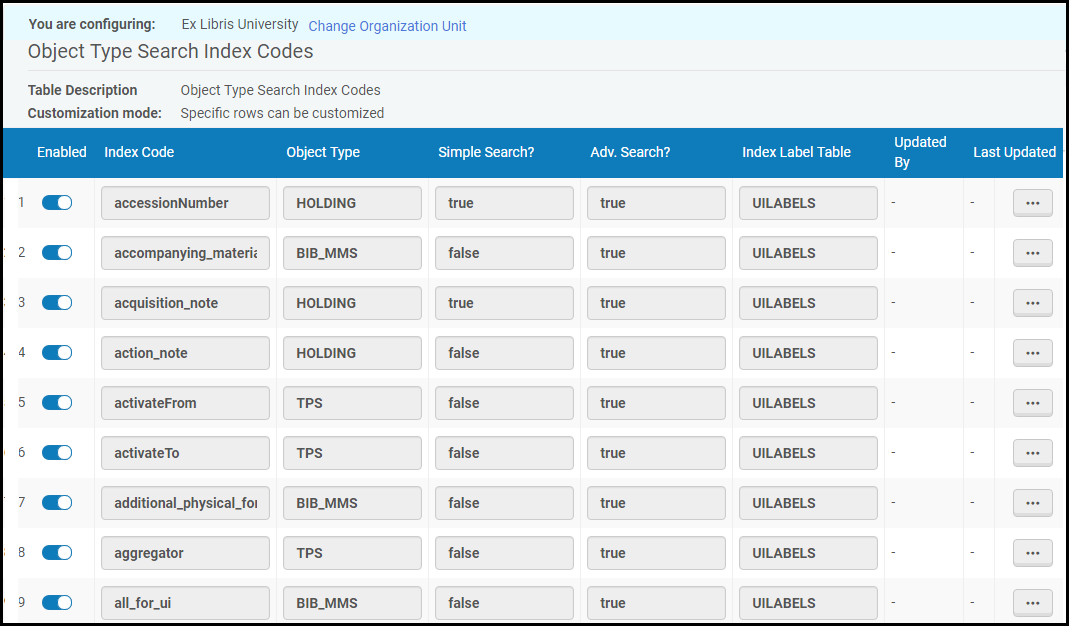Toggle the activateTo enabled switch
1069x626 pixels.
(57, 452)
